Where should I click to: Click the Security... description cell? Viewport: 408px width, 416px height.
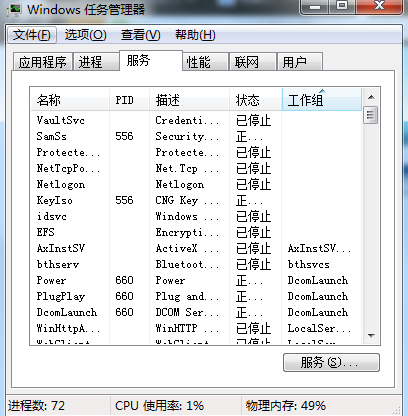pyautogui.click(x=187, y=136)
